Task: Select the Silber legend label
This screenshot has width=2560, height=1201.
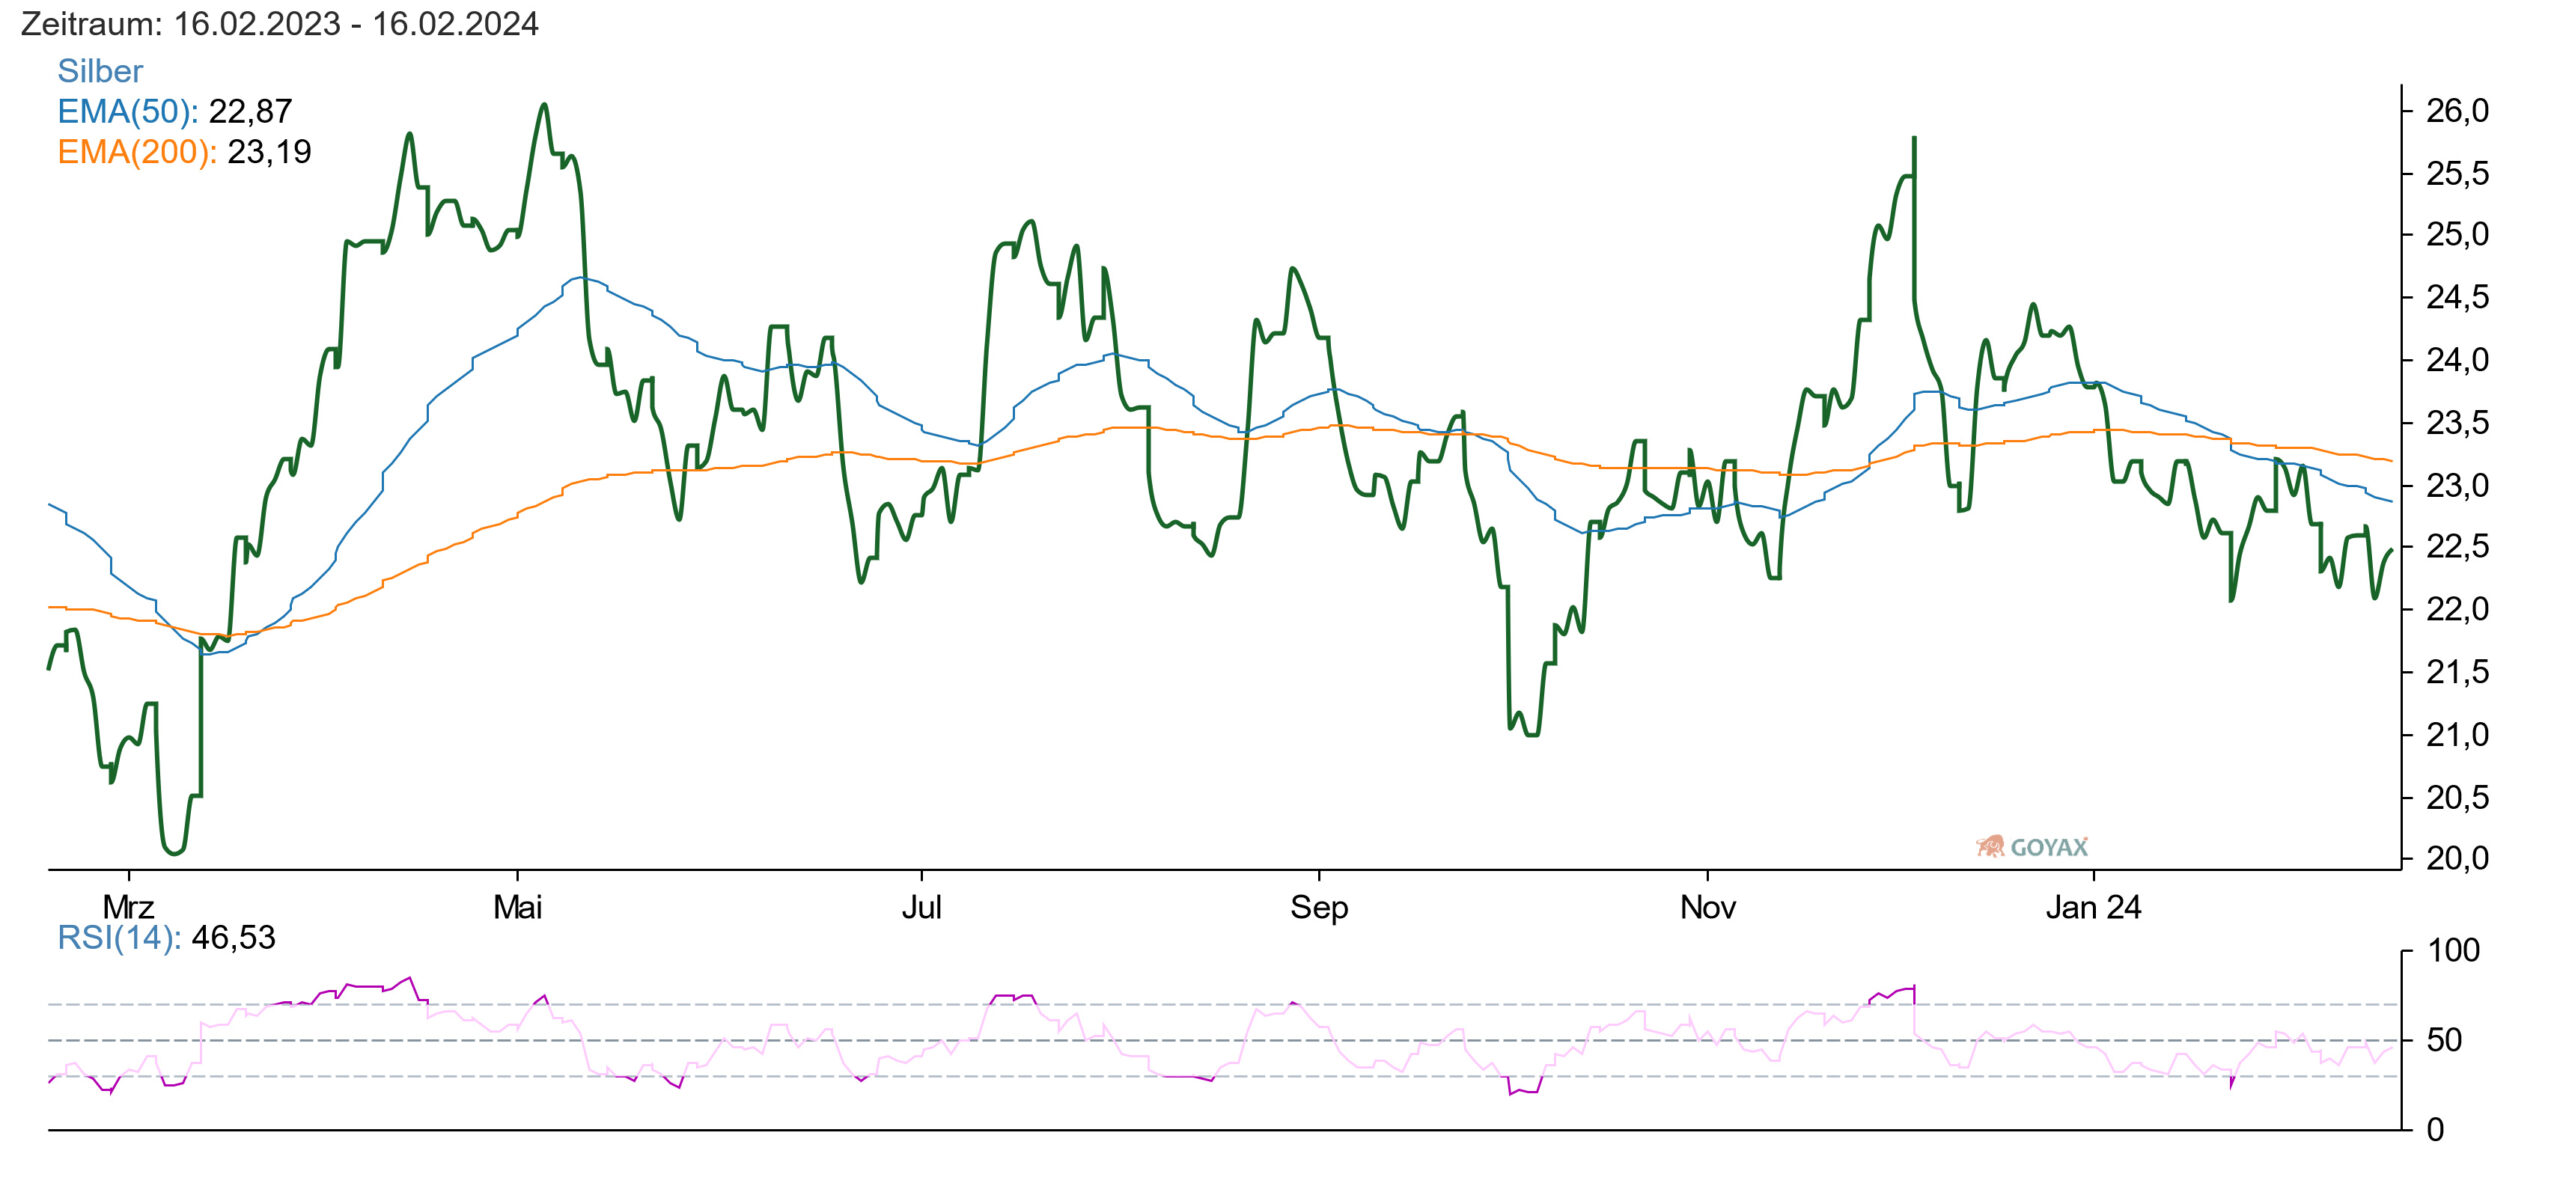Action: pos(100,71)
